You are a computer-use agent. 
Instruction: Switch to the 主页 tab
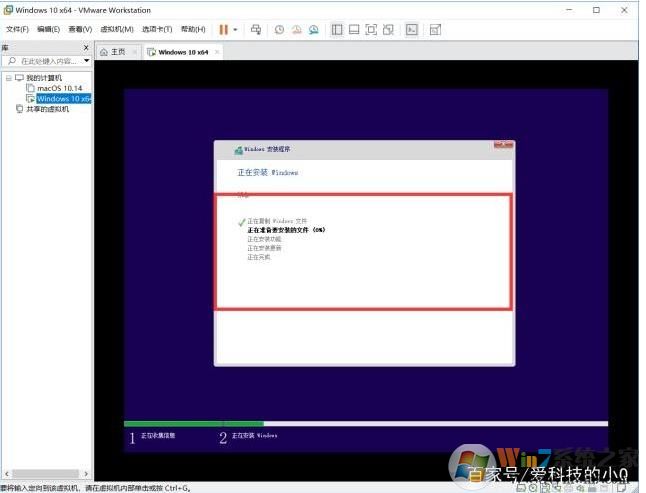coord(117,51)
